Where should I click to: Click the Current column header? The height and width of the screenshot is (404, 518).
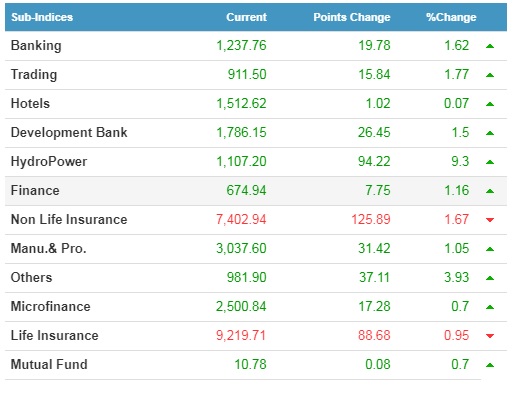[246, 17]
